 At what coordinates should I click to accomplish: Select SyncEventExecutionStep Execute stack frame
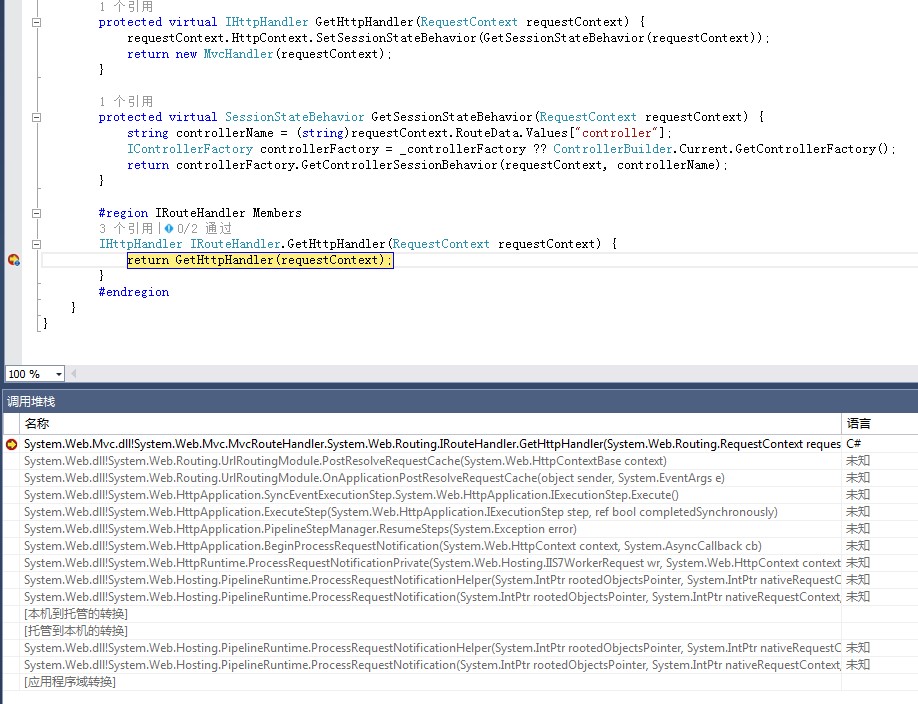click(351, 495)
